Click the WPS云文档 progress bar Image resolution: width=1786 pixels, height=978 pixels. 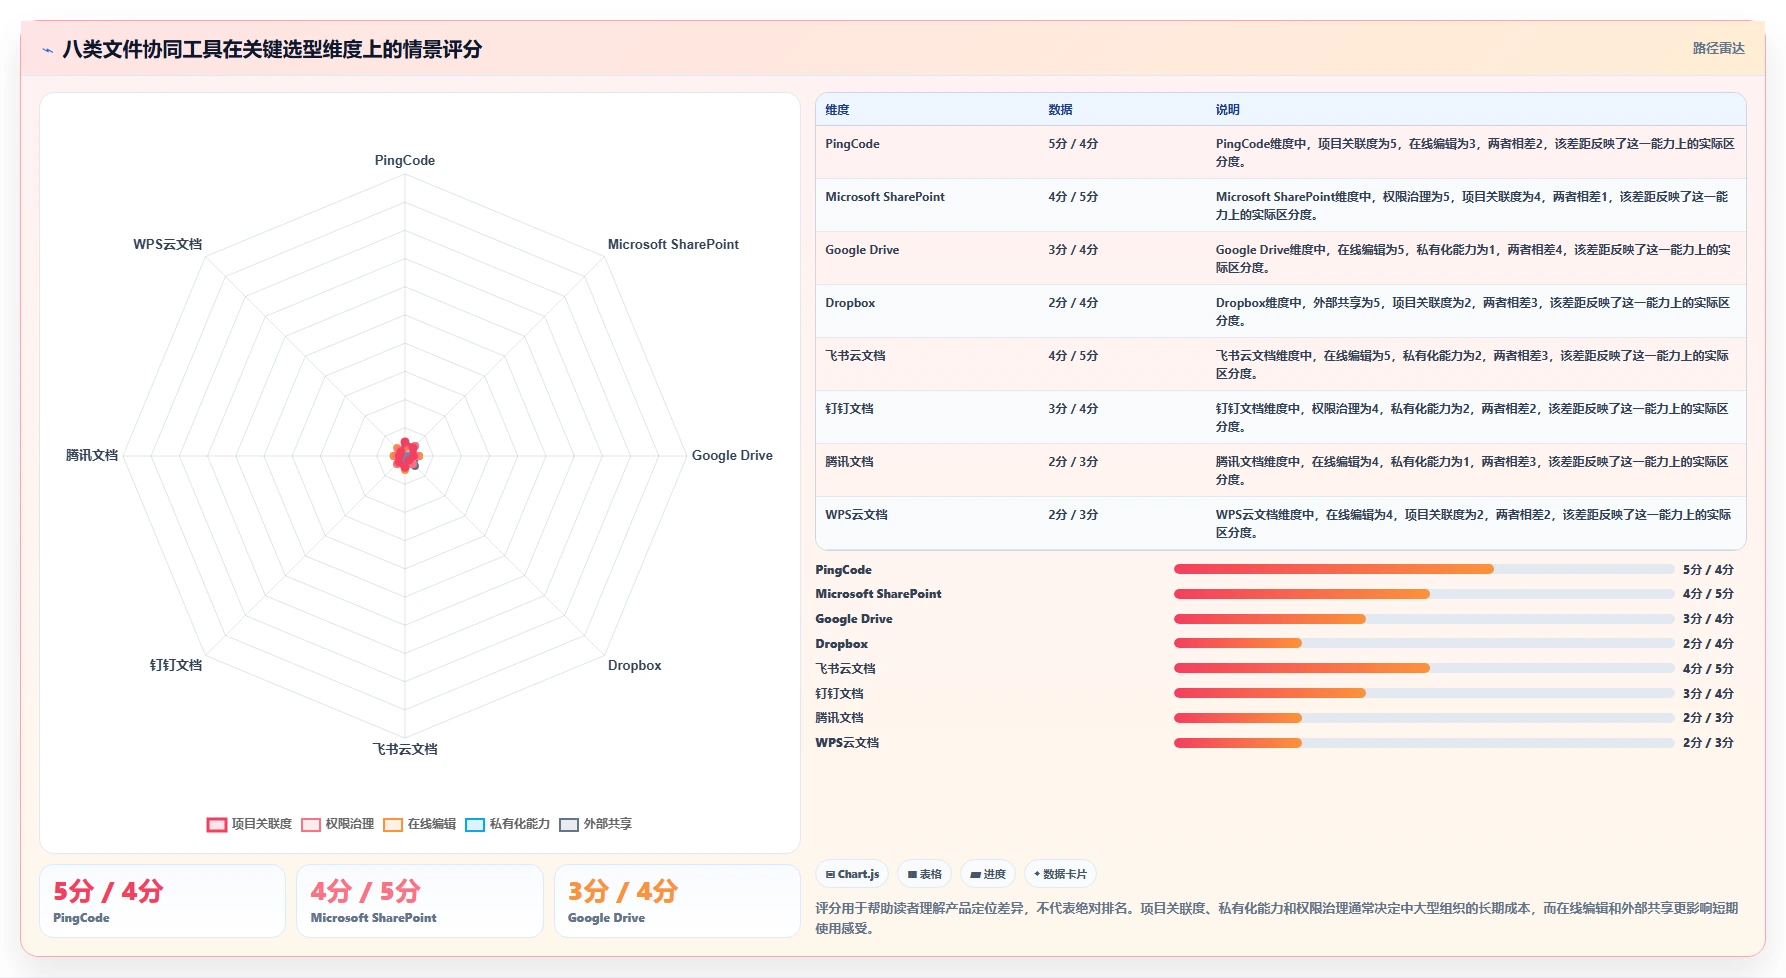tap(1424, 743)
